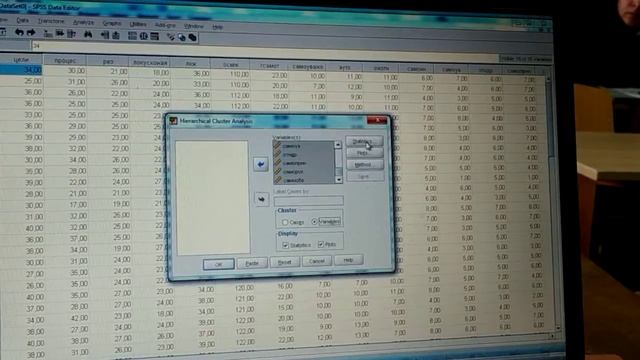Open the Variables info toolbar icon
640x360 pixels.
tap(71, 34)
